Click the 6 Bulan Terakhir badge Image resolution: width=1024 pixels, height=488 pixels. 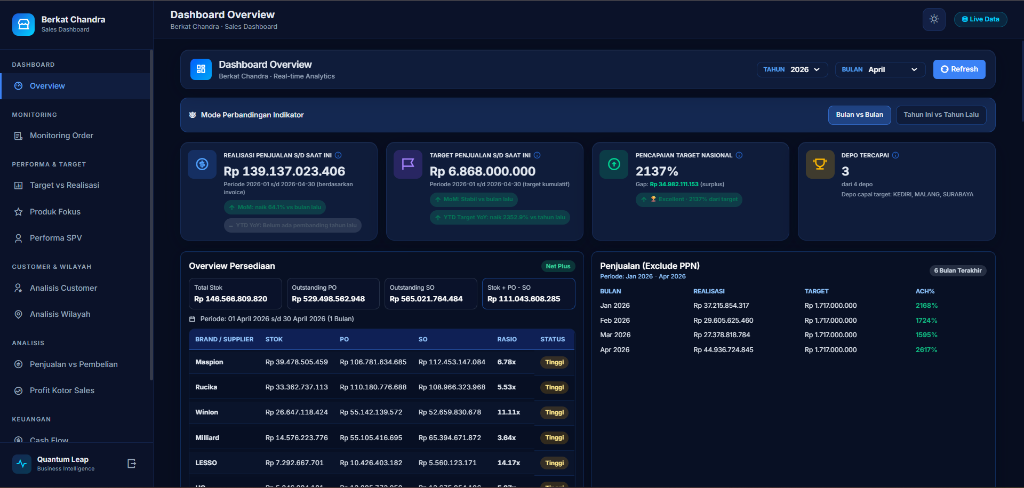(x=958, y=270)
